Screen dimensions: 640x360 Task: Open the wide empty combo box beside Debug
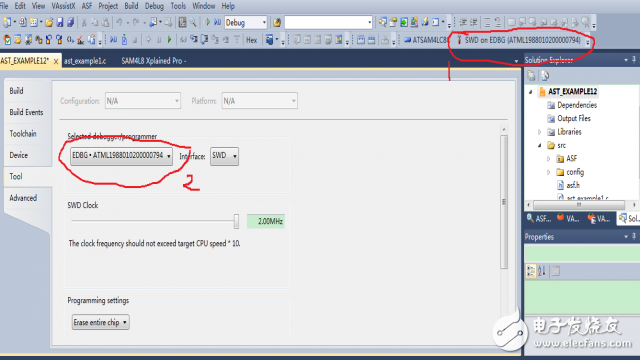point(328,22)
